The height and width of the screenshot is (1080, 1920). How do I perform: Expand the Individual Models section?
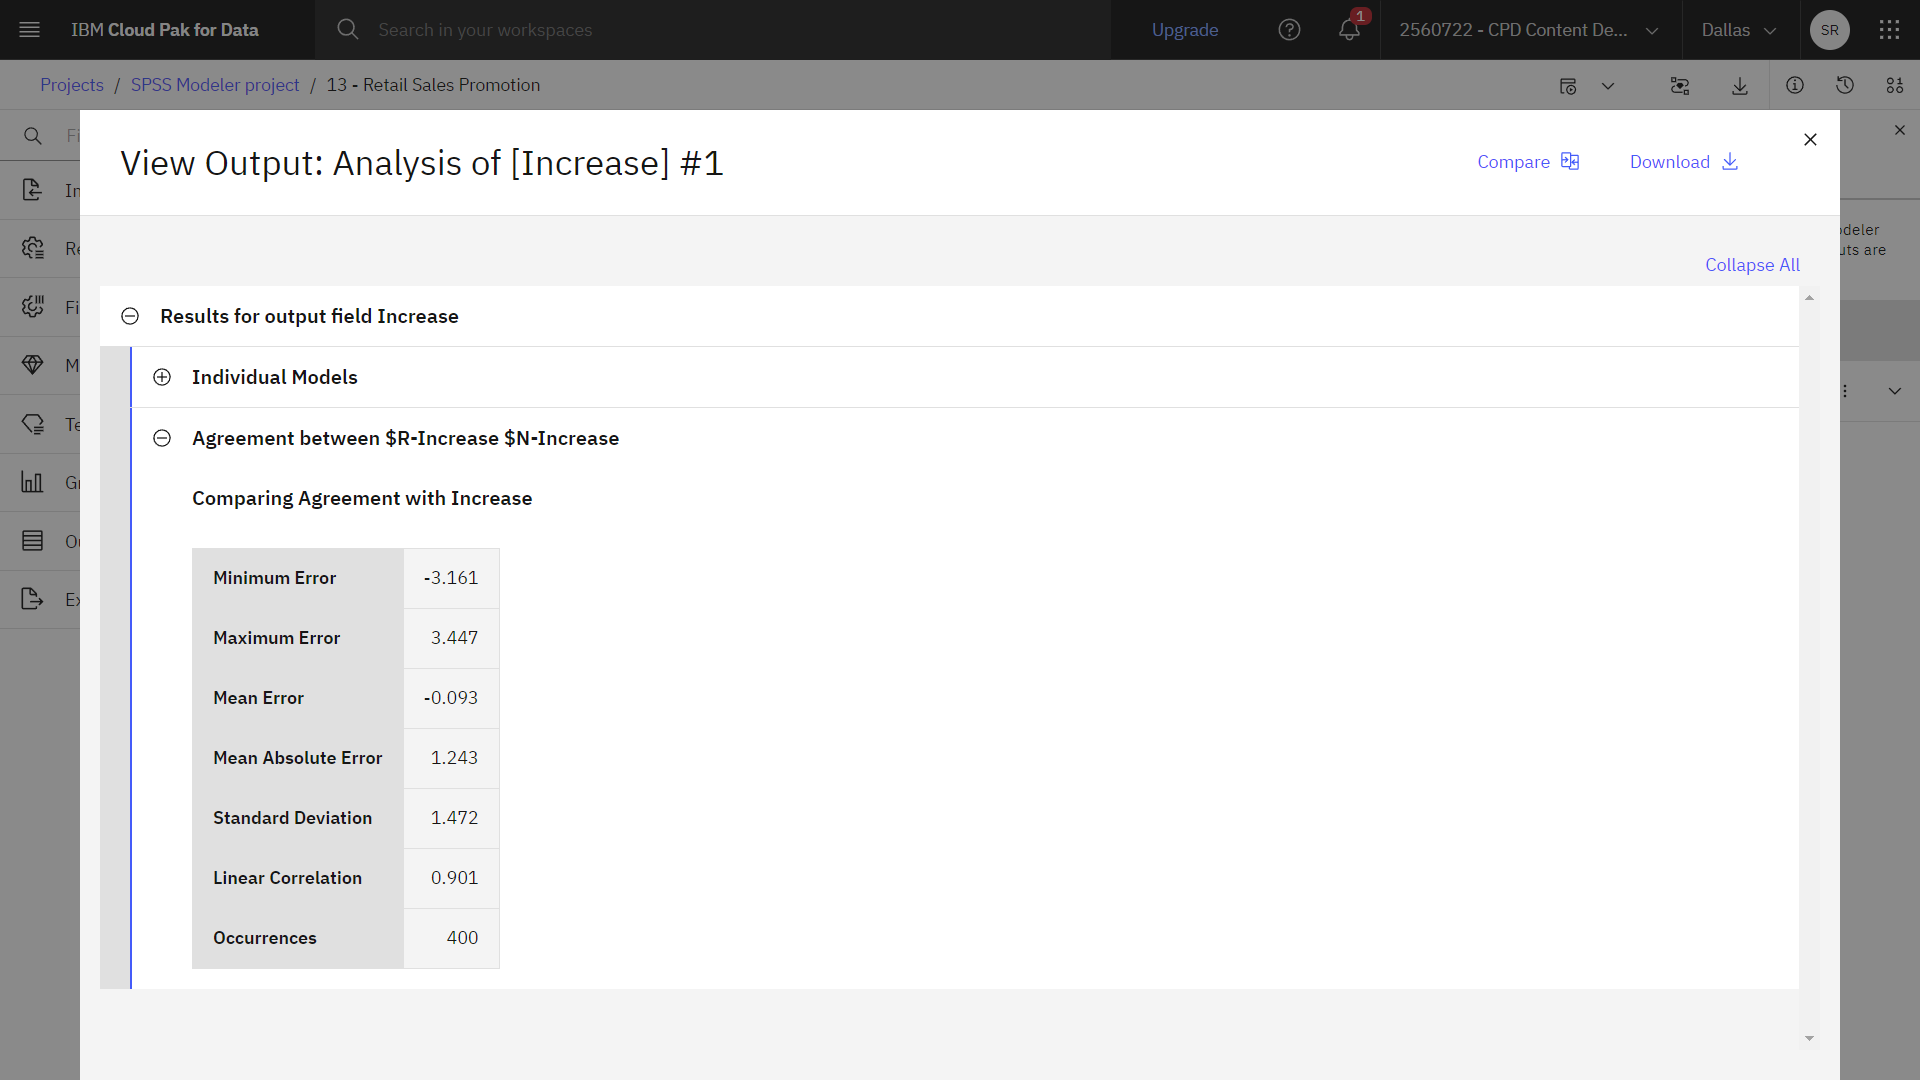click(160, 377)
